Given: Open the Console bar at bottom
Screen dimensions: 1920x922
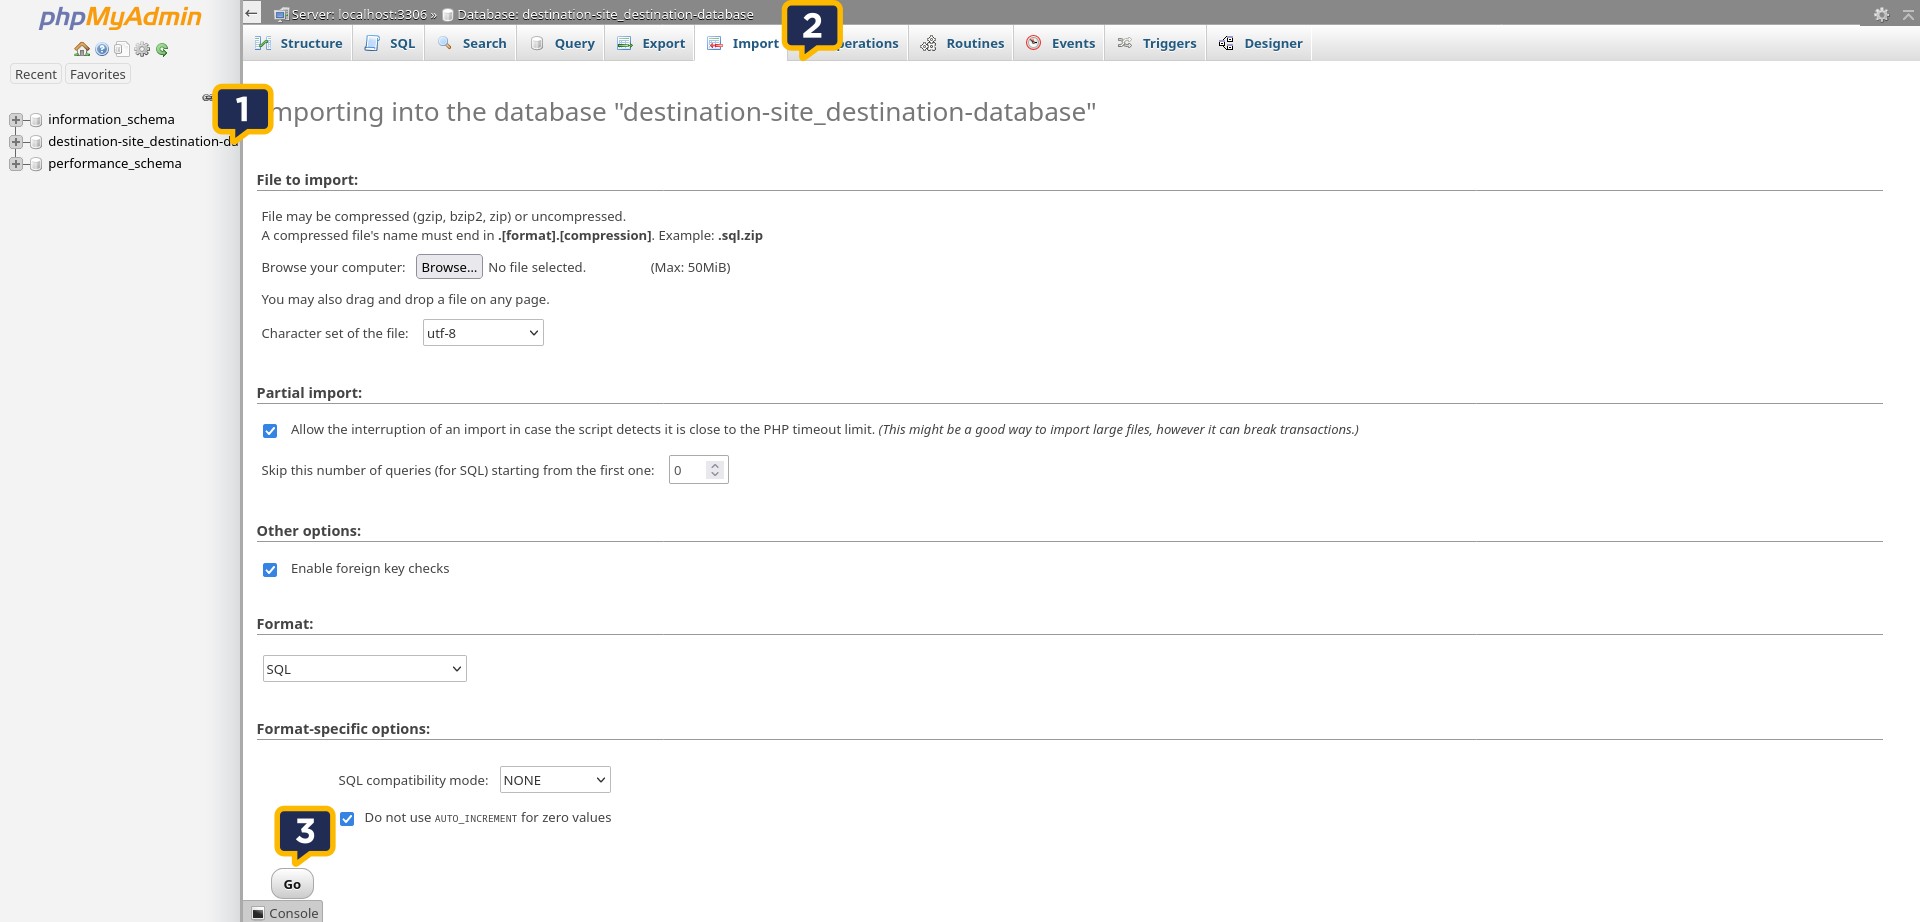Looking at the screenshot, I should coord(284,913).
